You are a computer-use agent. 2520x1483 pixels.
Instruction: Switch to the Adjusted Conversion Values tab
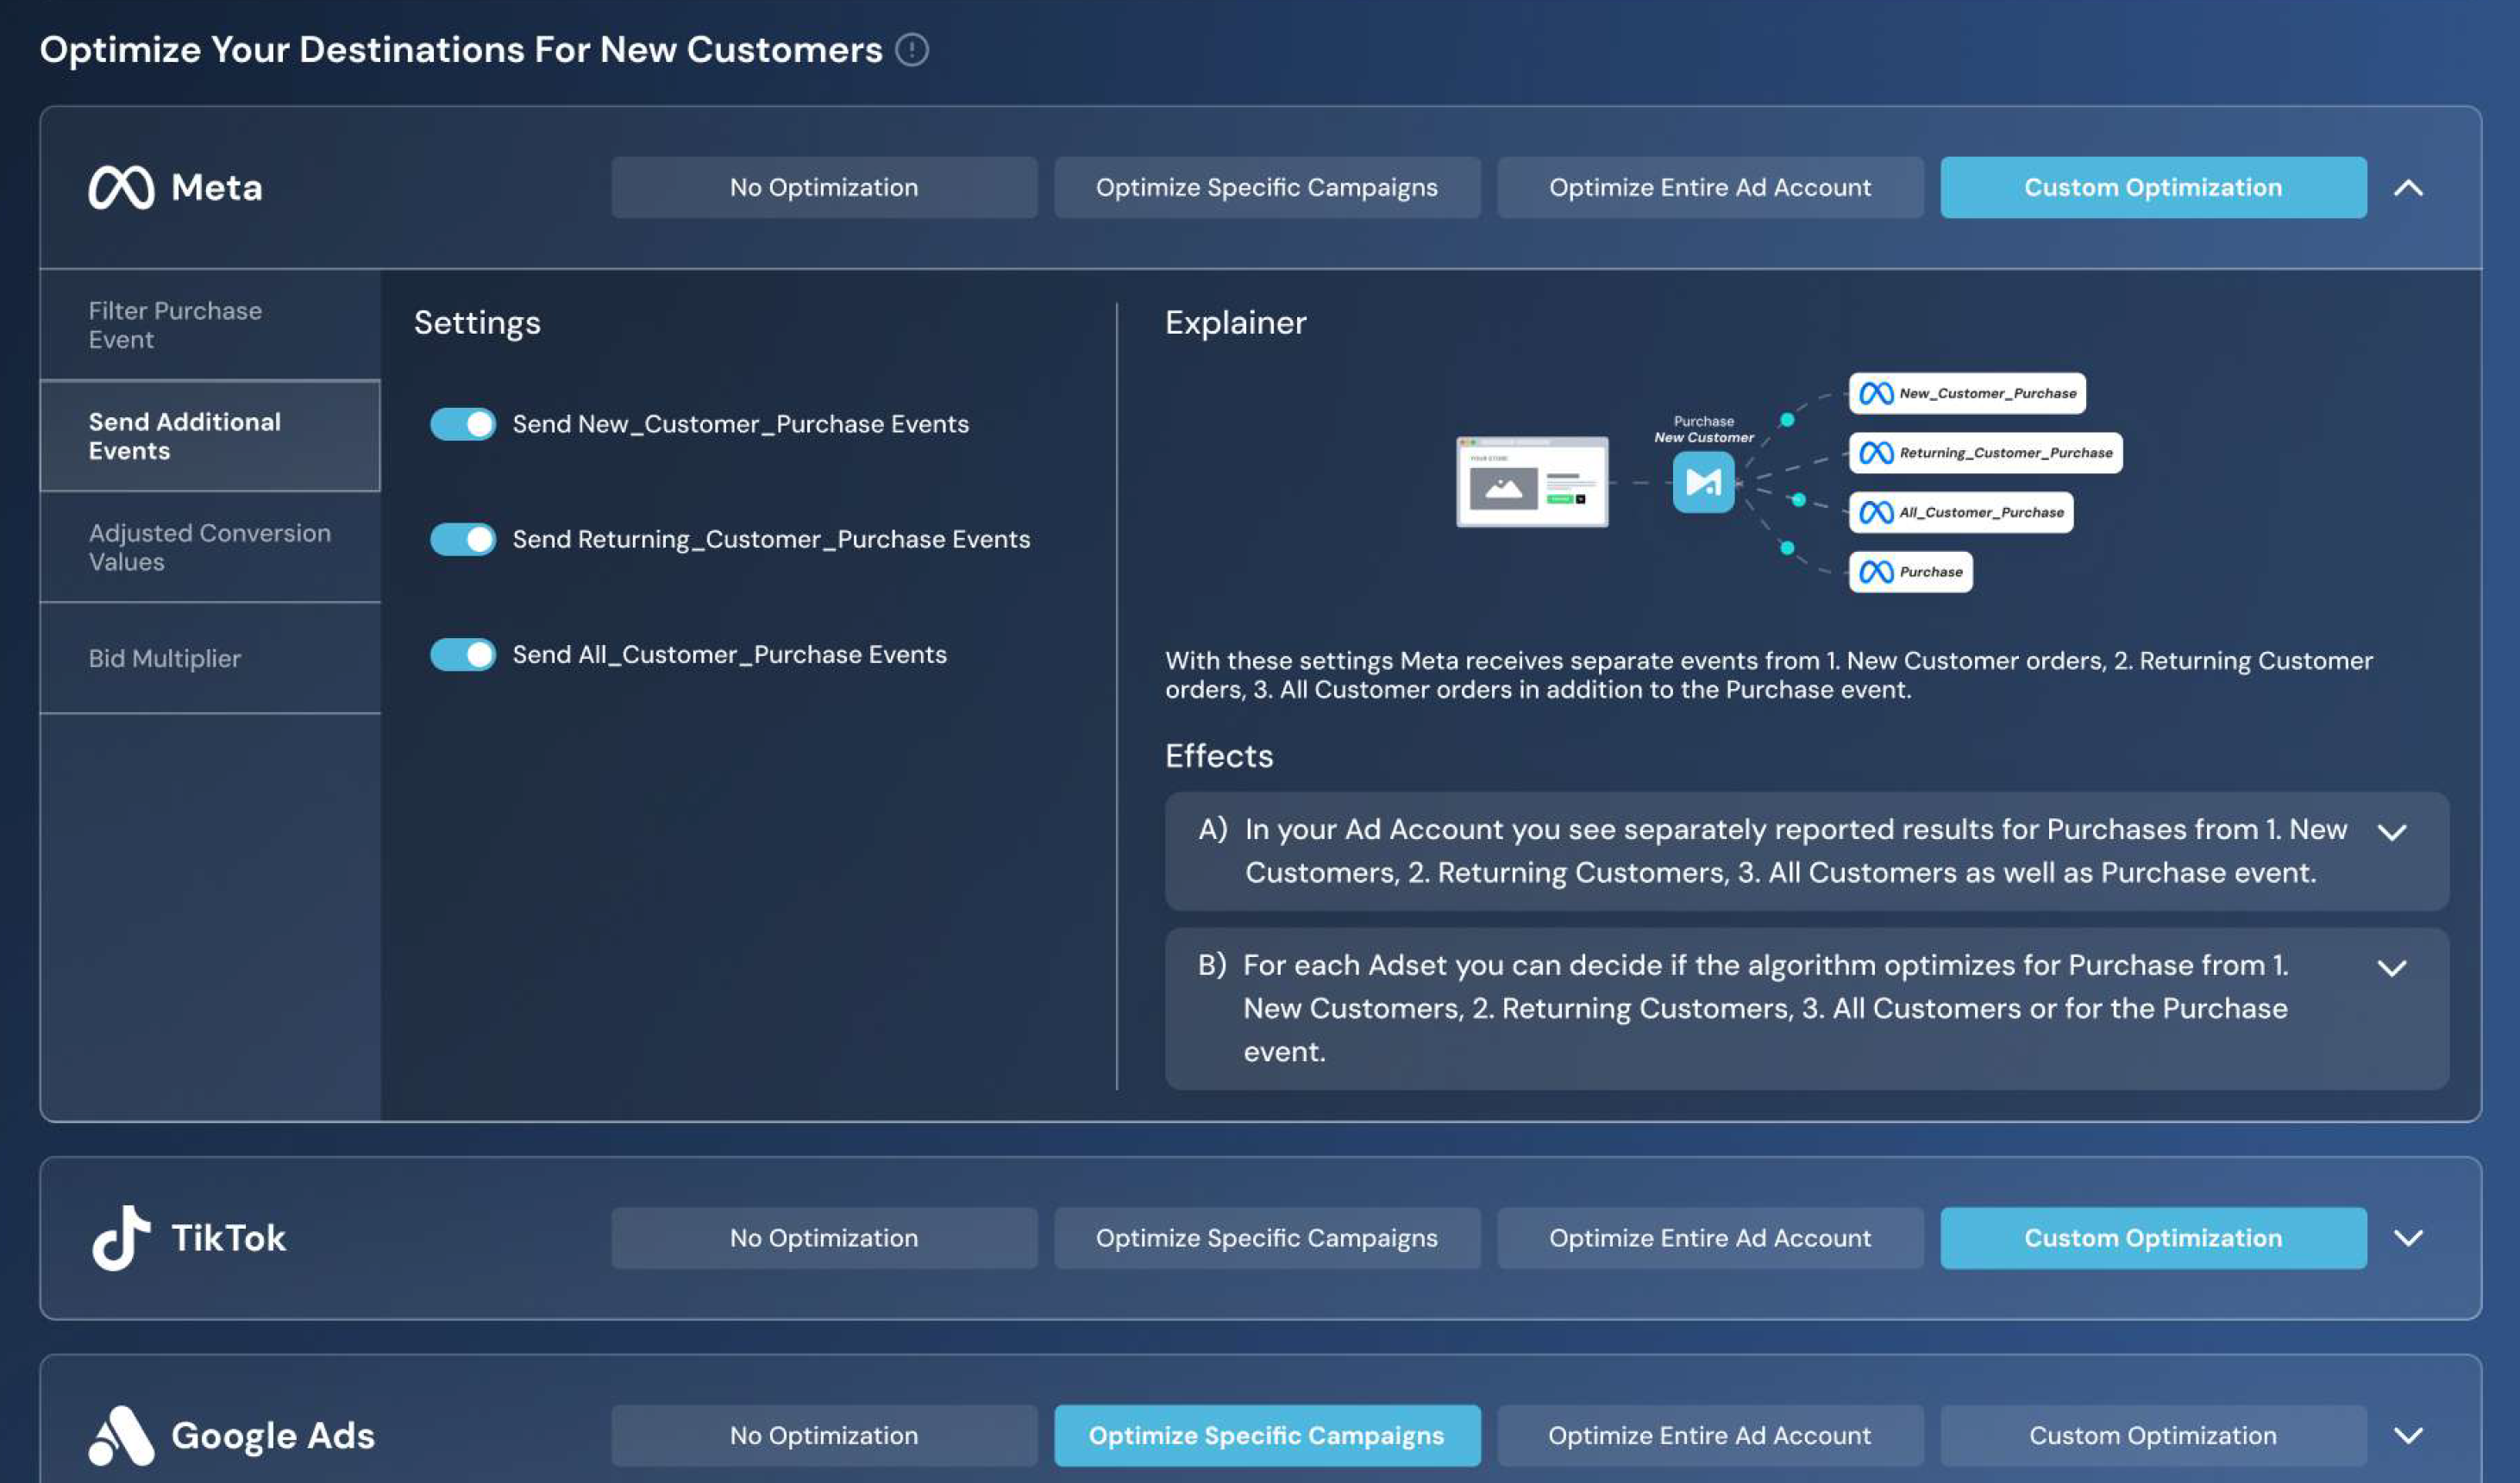coord(209,547)
